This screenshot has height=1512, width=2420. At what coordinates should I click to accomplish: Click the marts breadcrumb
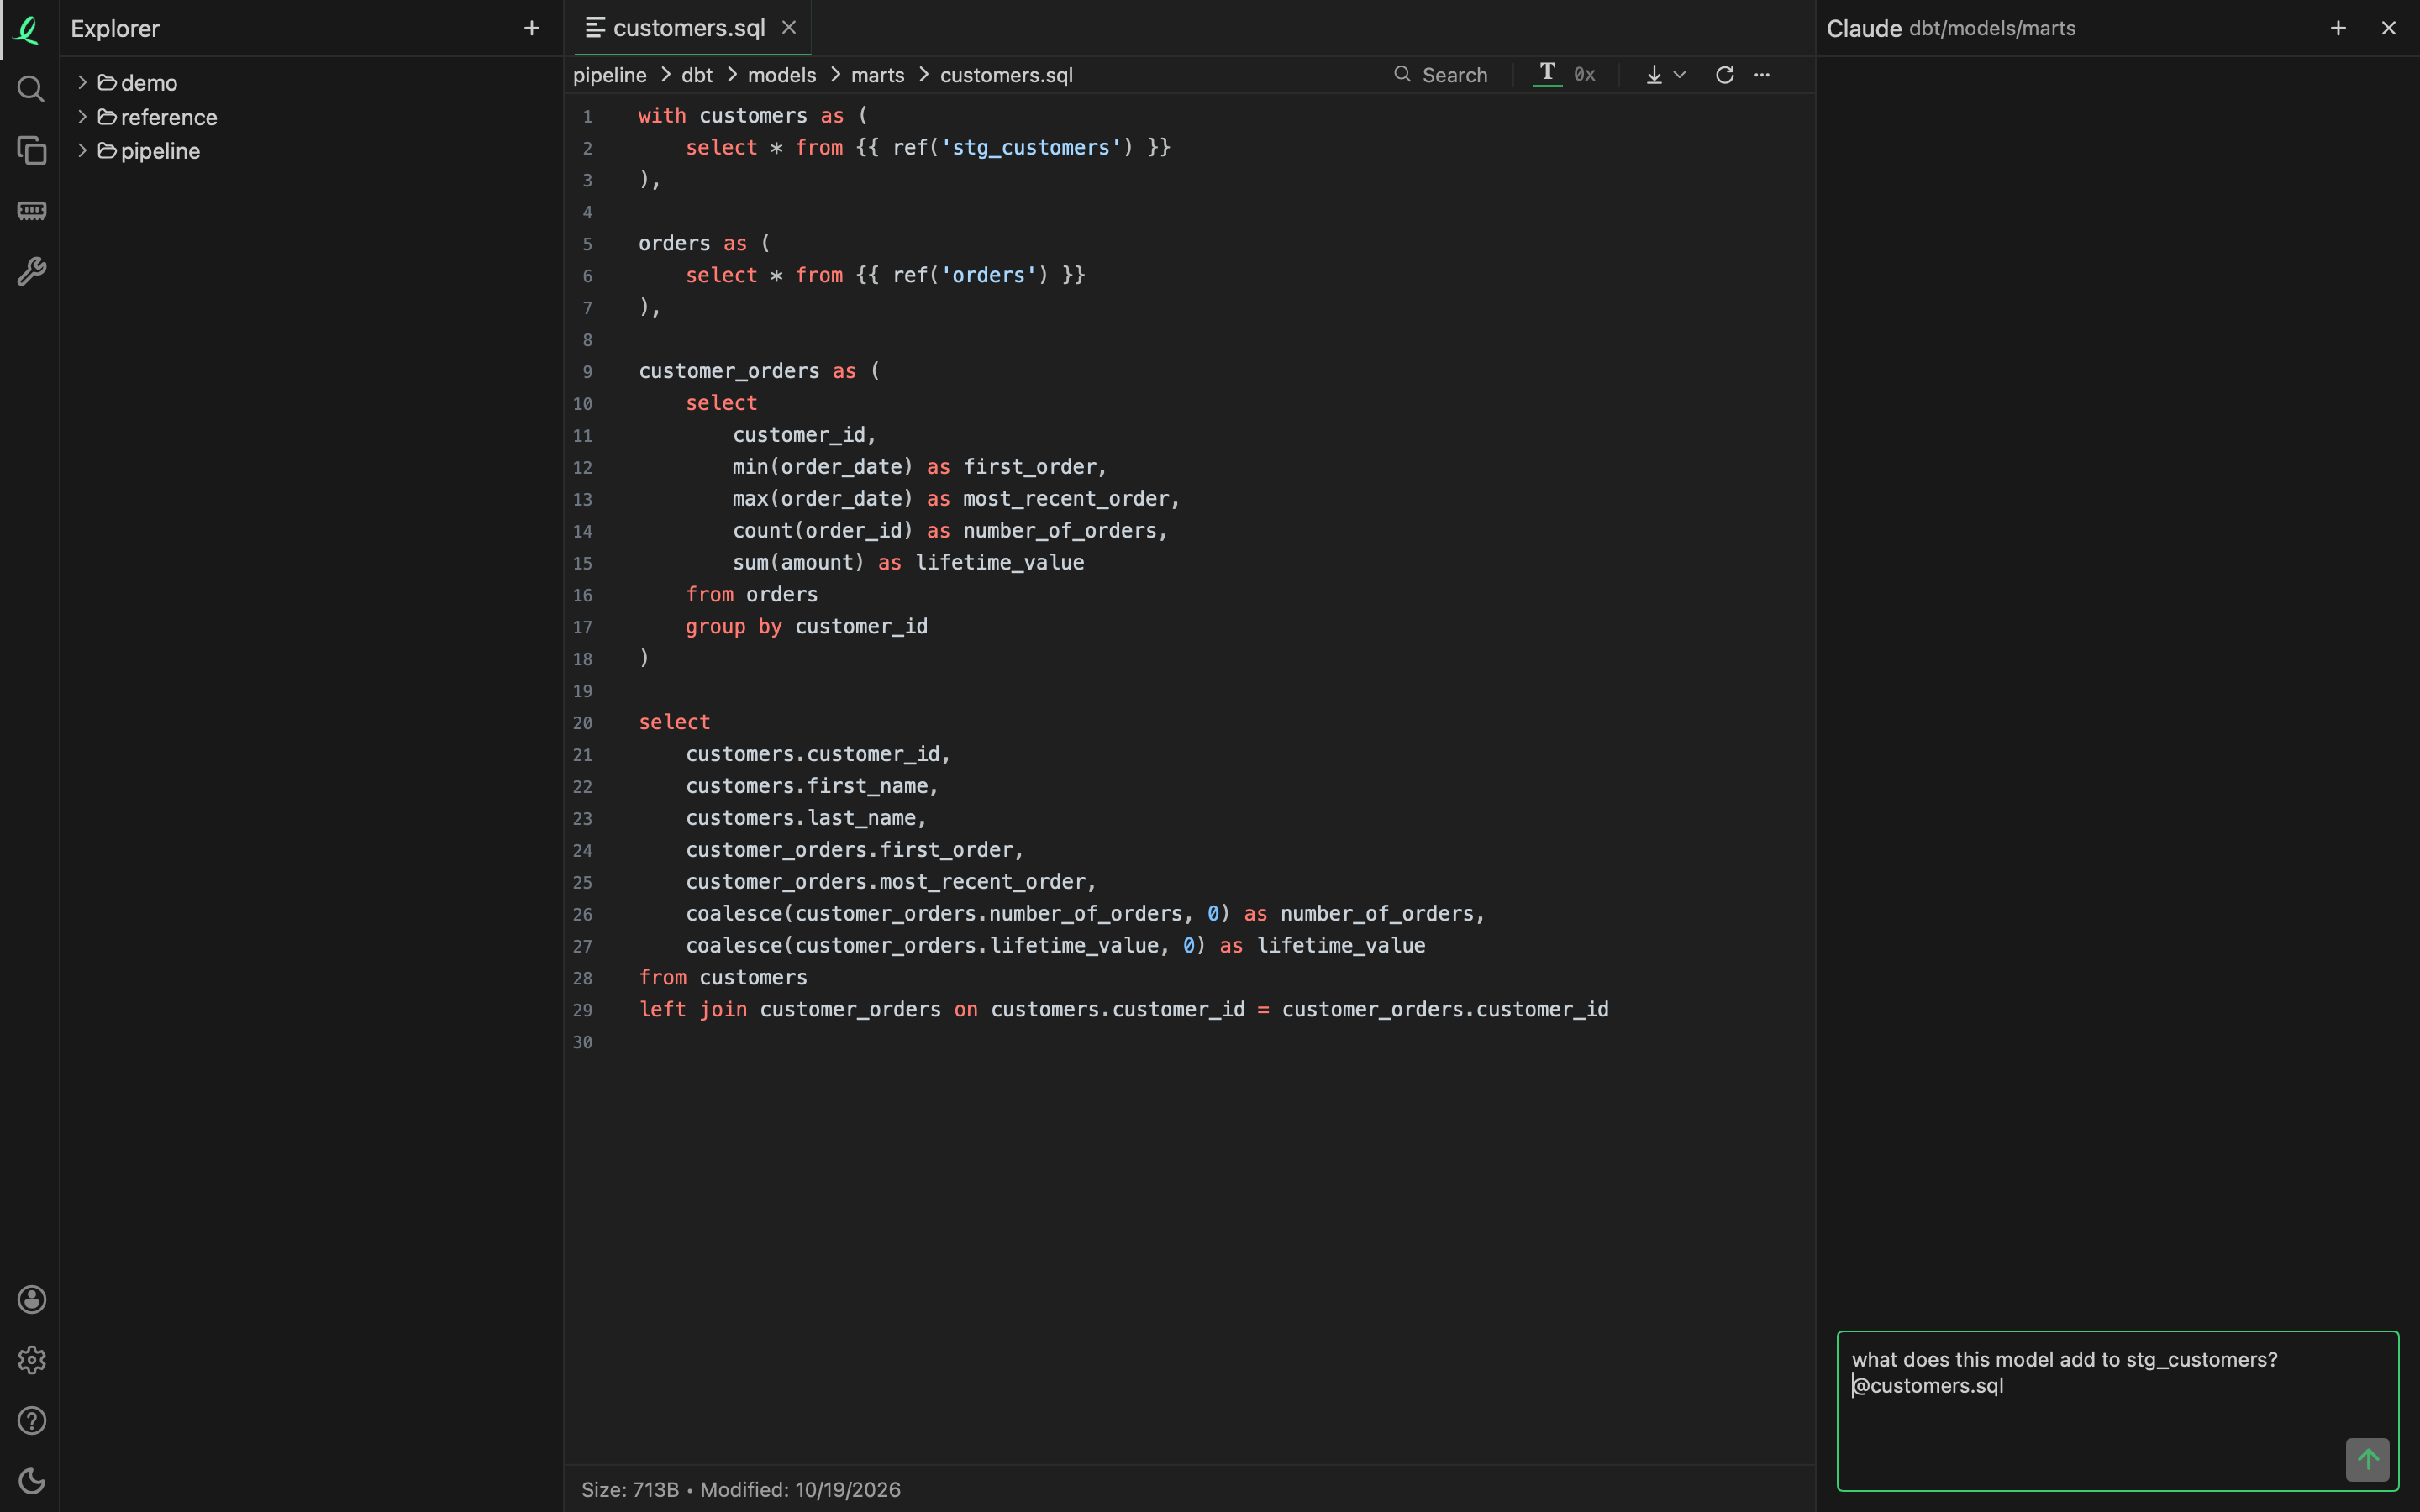coord(877,75)
